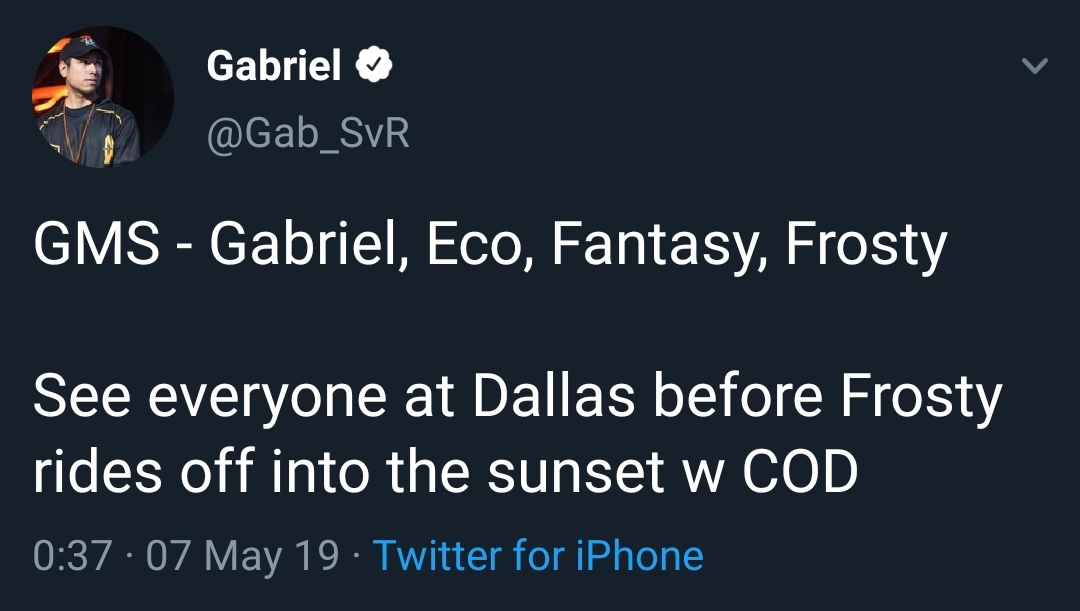
Task: Expand the tweet options chevron
Action: click(1034, 67)
